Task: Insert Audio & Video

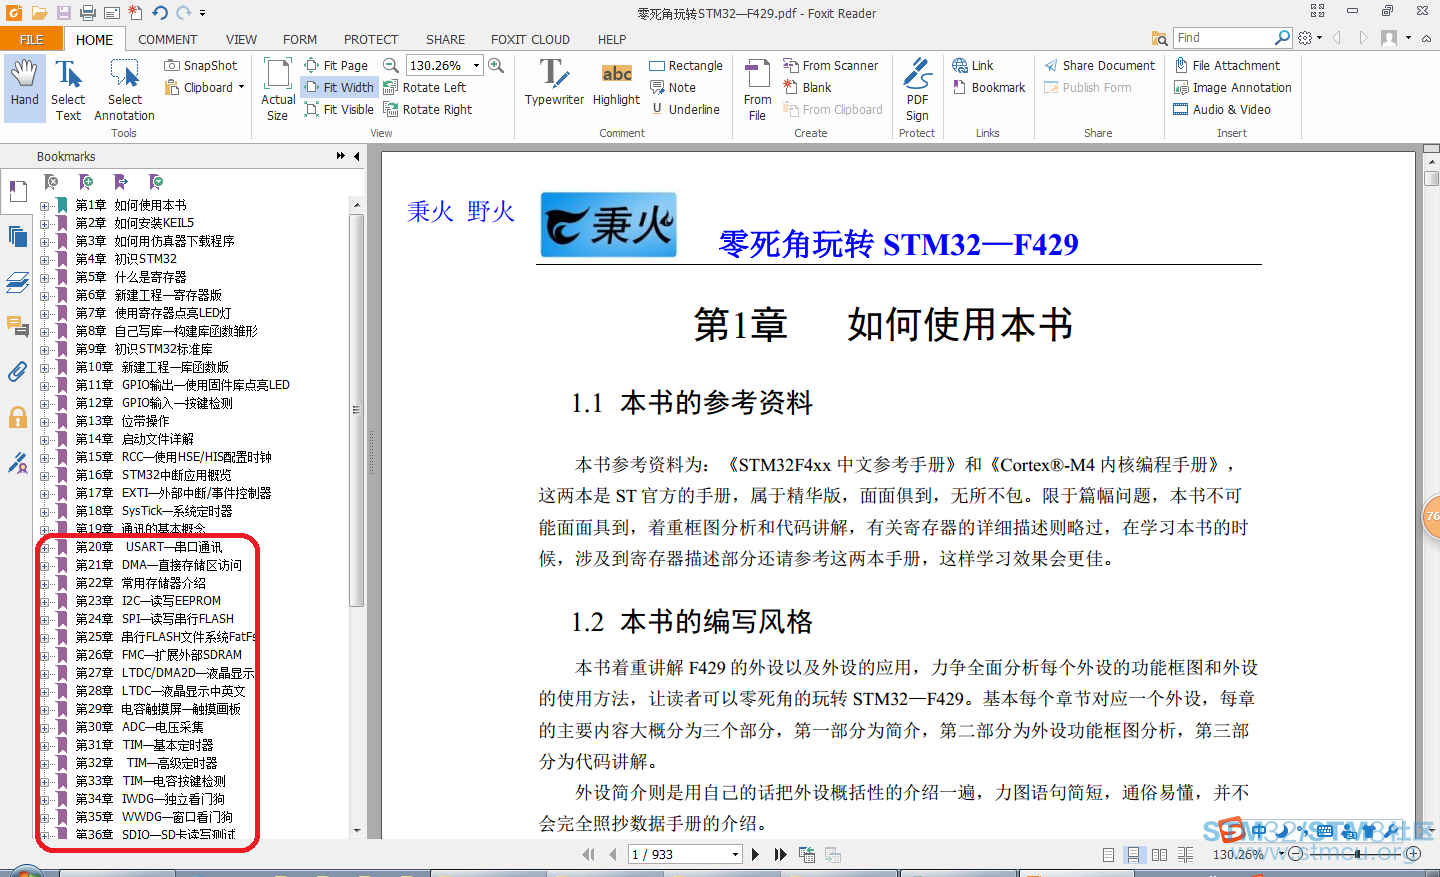Action: [x=1222, y=109]
